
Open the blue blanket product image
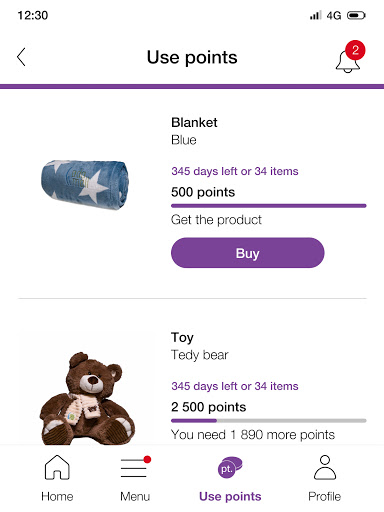coord(85,185)
